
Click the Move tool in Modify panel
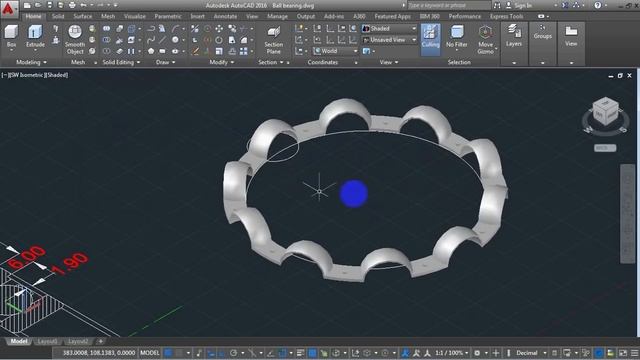pos(219,29)
